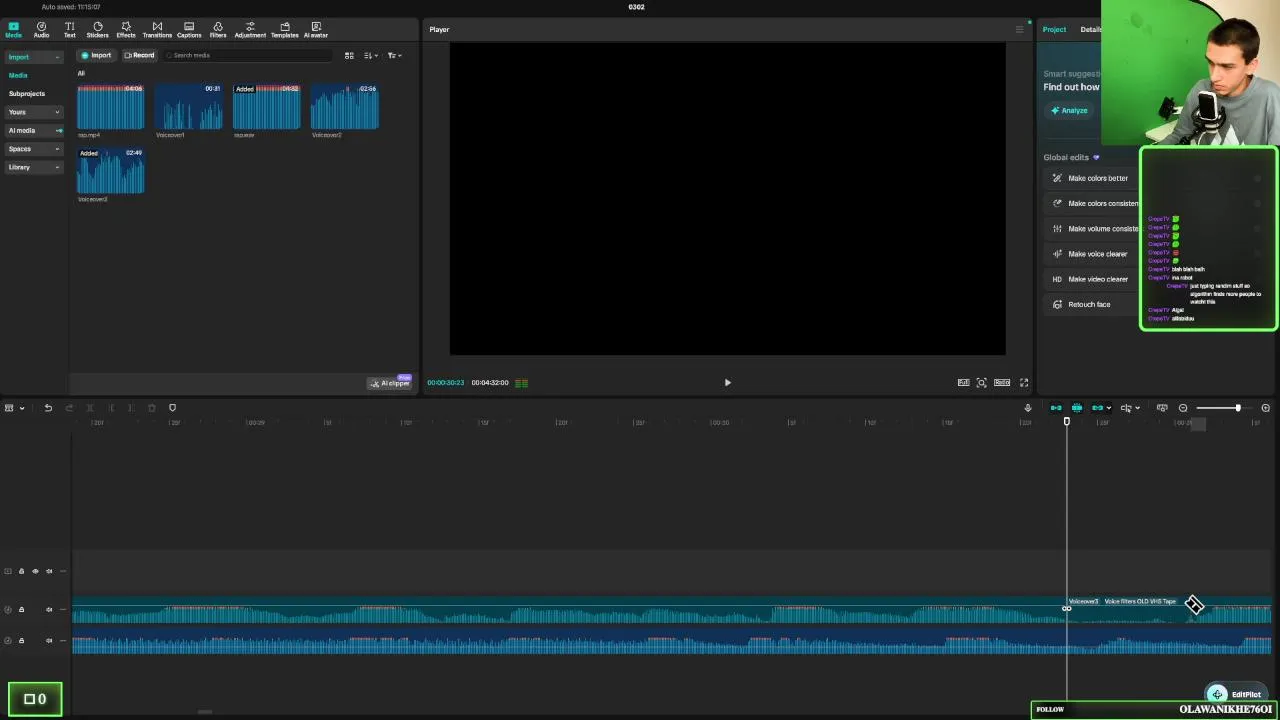
Task: Click the player zoom-to-fit icon
Action: pyautogui.click(x=982, y=382)
